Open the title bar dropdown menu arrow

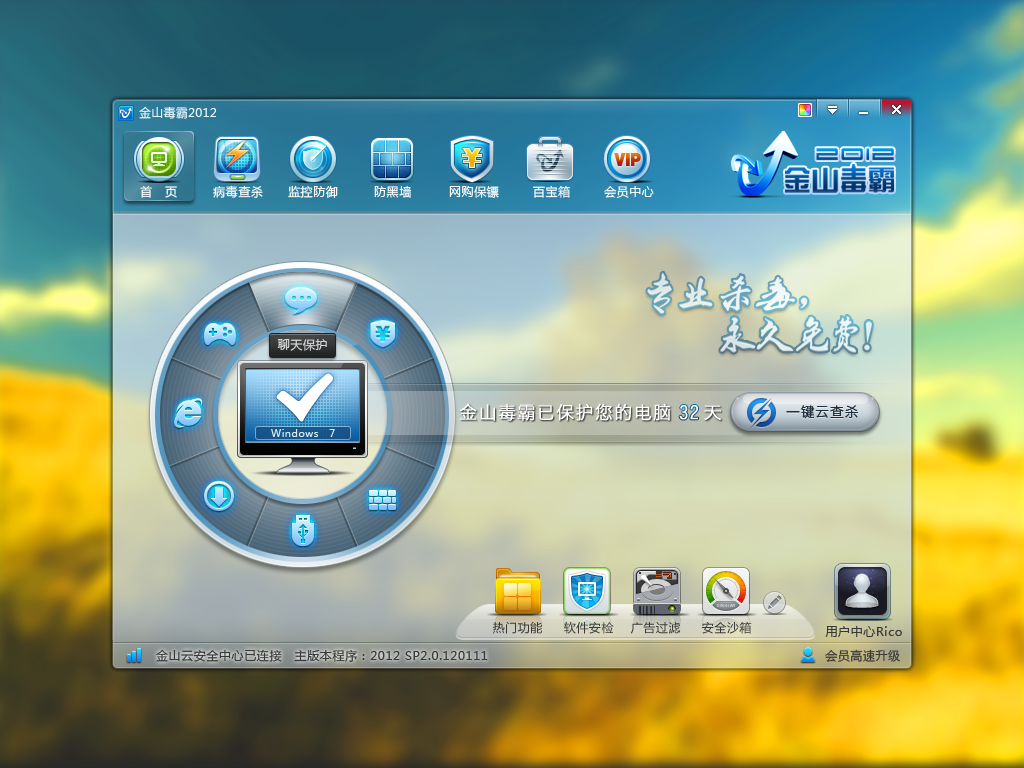(x=832, y=110)
